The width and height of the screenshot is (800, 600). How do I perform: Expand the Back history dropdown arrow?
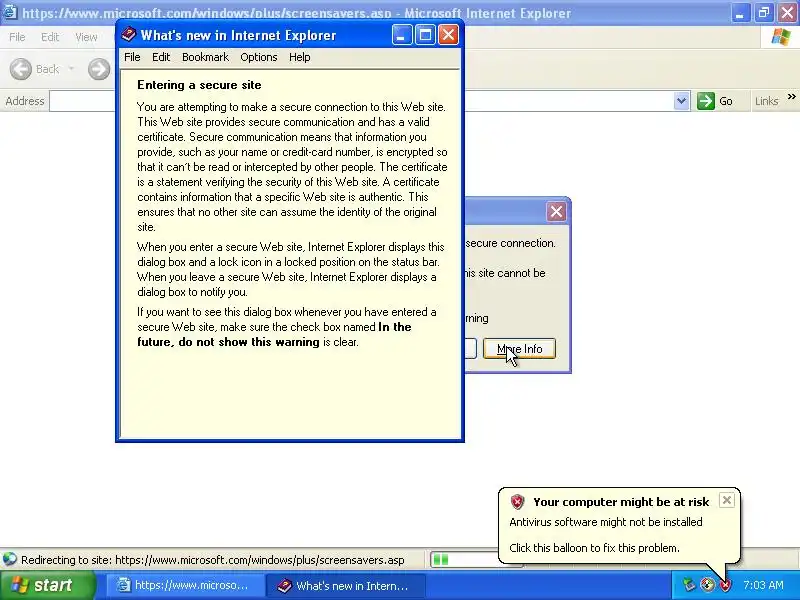click(x=71, y=69)
